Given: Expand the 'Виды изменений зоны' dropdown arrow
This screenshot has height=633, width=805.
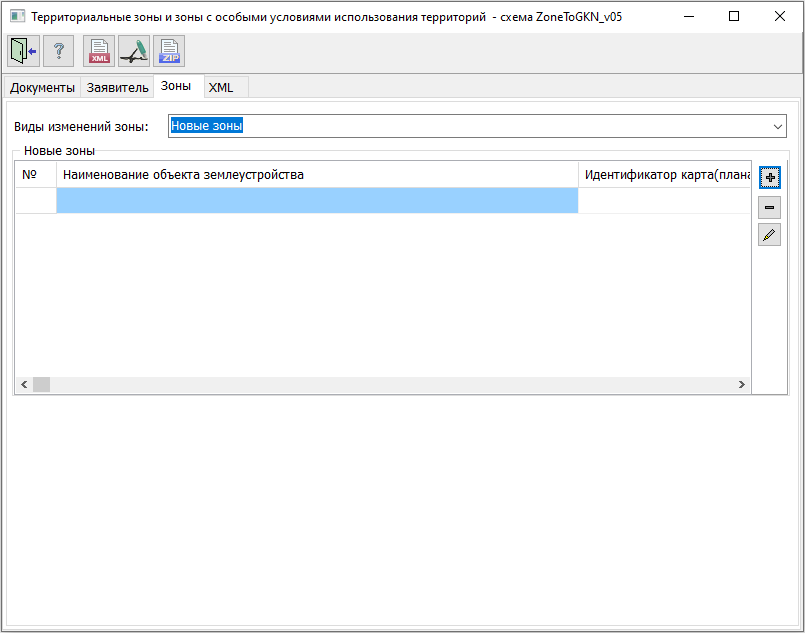Looking at the screenshot, I should click(x=778, y=127).
